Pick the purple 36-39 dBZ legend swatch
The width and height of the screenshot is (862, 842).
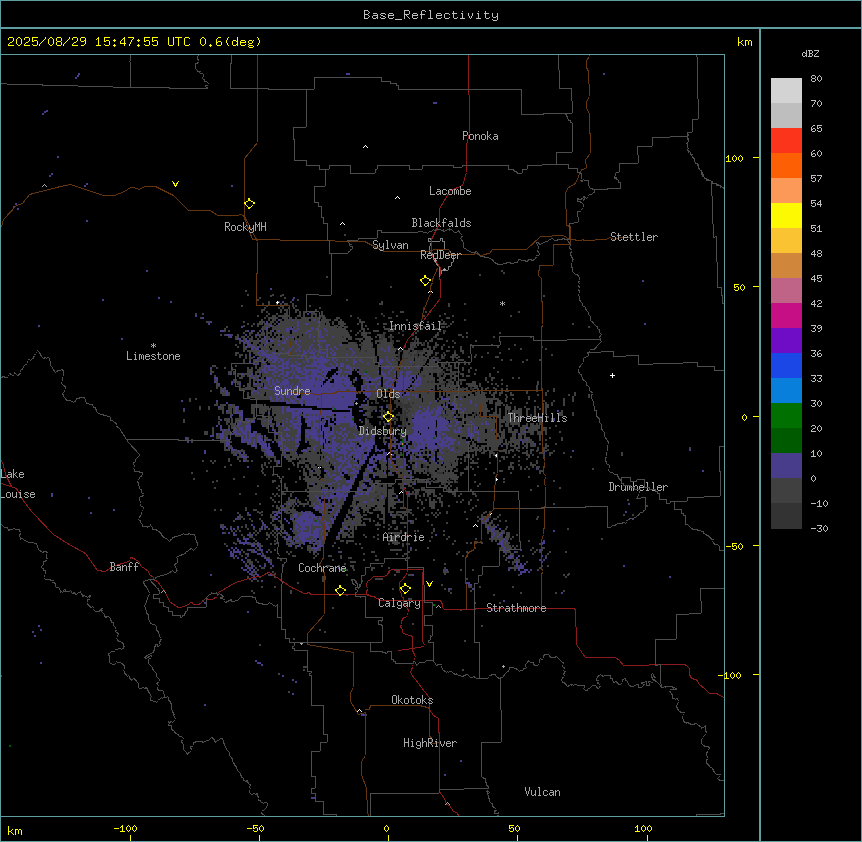coord(786,340)
